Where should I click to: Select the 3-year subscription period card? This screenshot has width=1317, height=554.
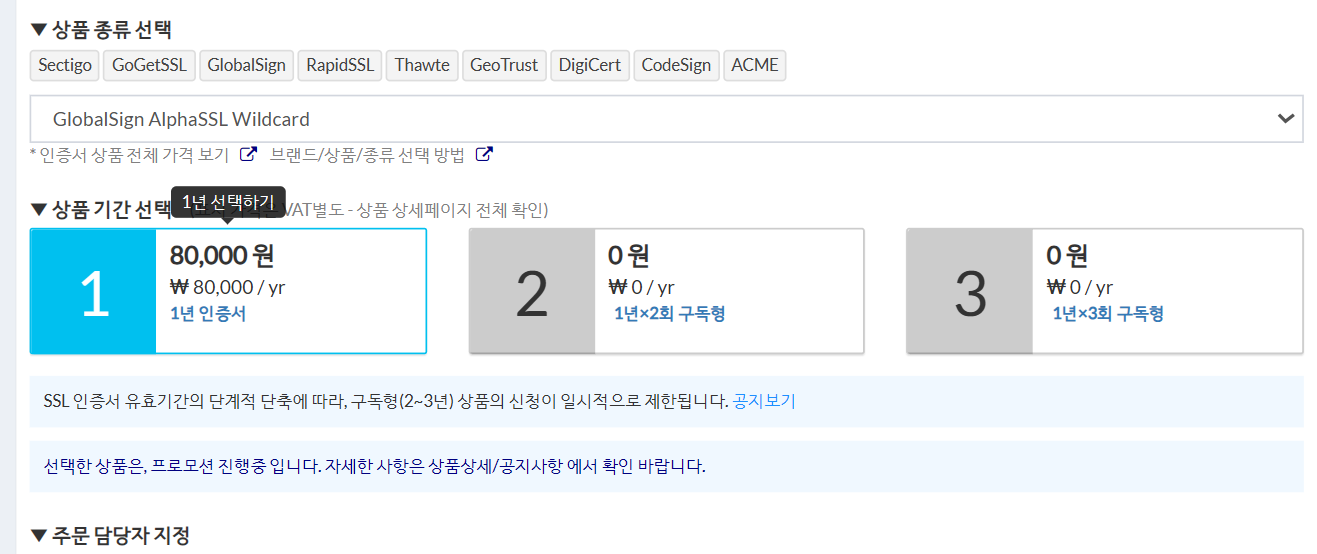click(1104, 291)
